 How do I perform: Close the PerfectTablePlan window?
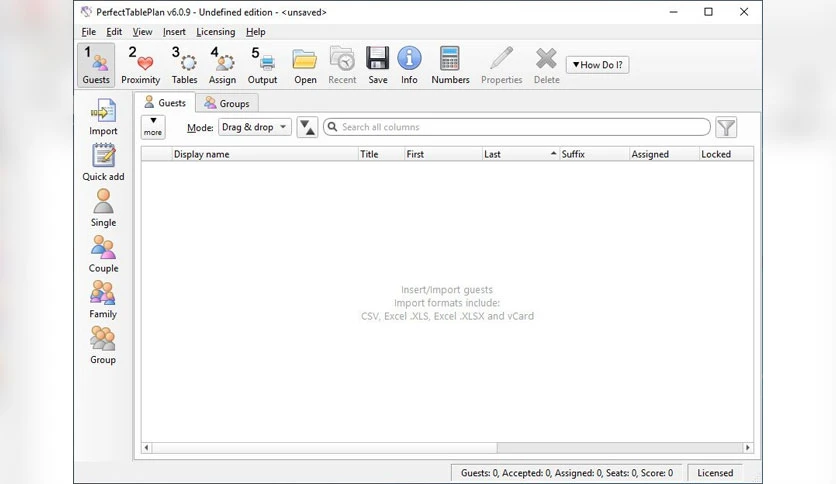(x=744, y=12)
